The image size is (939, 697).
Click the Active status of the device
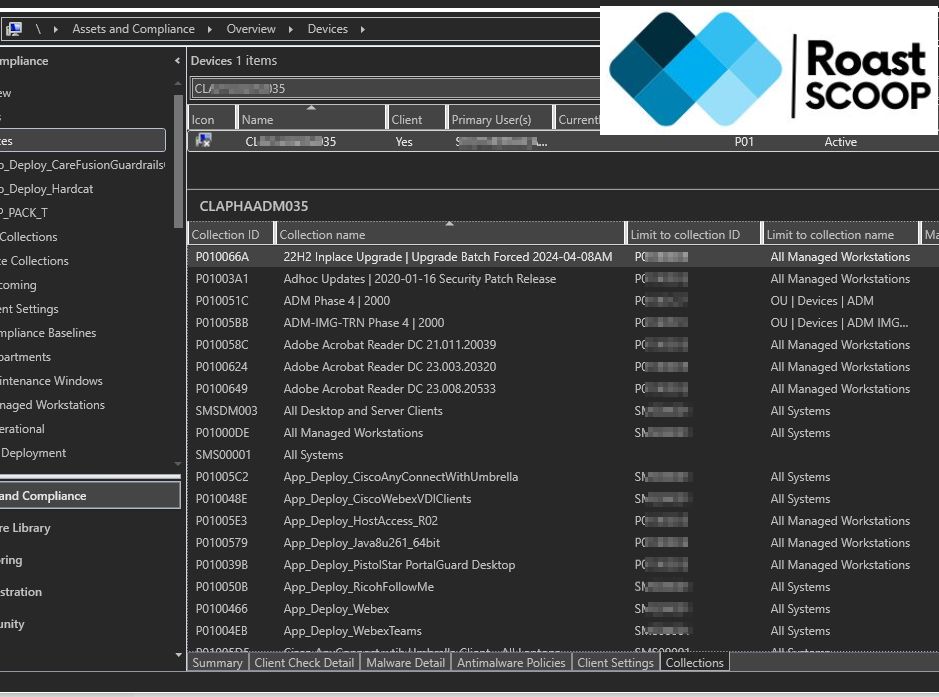point(841,142)
